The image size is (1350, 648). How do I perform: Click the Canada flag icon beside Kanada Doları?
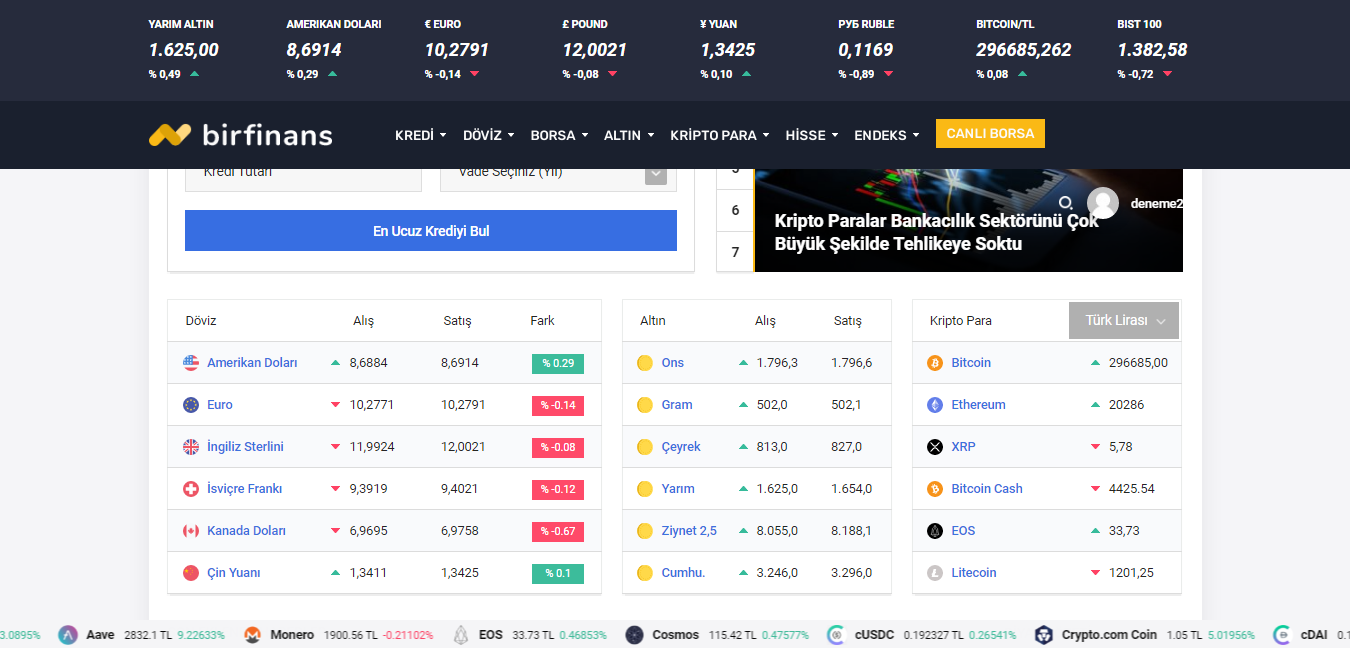pyautogui.click(x=191, y=531)
